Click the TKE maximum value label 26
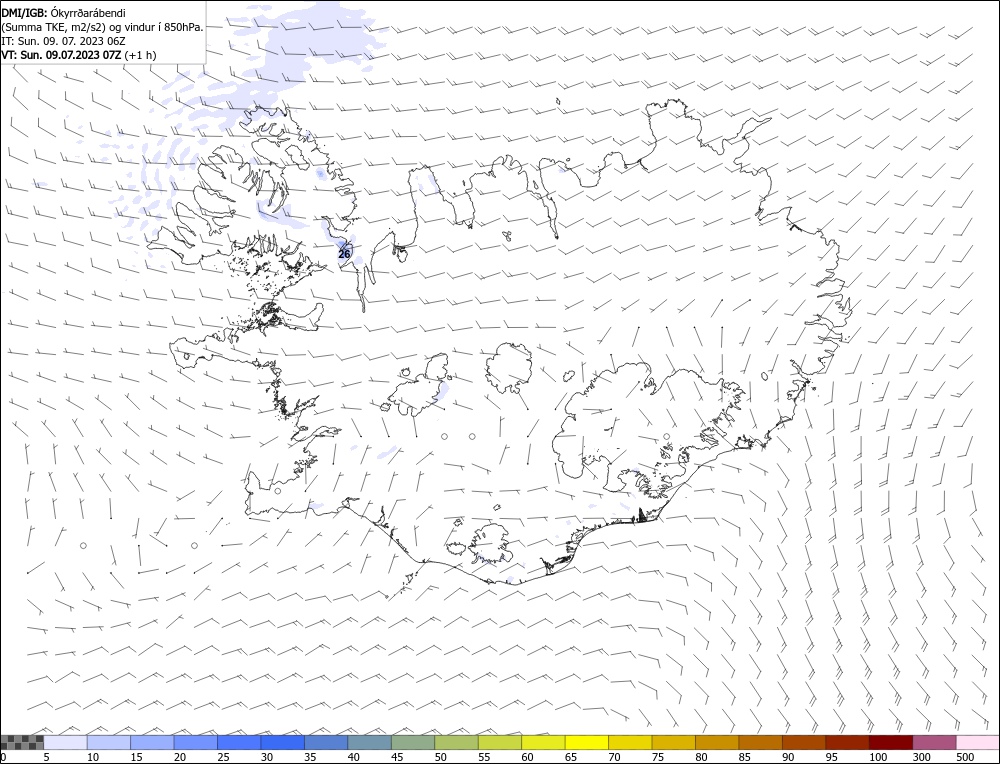The height and width of the screenshot is (764, 1000). (344, 254)
